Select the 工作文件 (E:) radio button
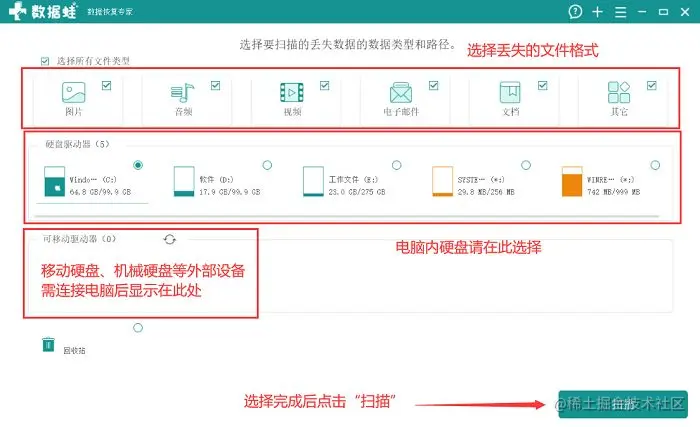Image resolution: width=700 pixels, height=427 pixels. click(396, 165)
